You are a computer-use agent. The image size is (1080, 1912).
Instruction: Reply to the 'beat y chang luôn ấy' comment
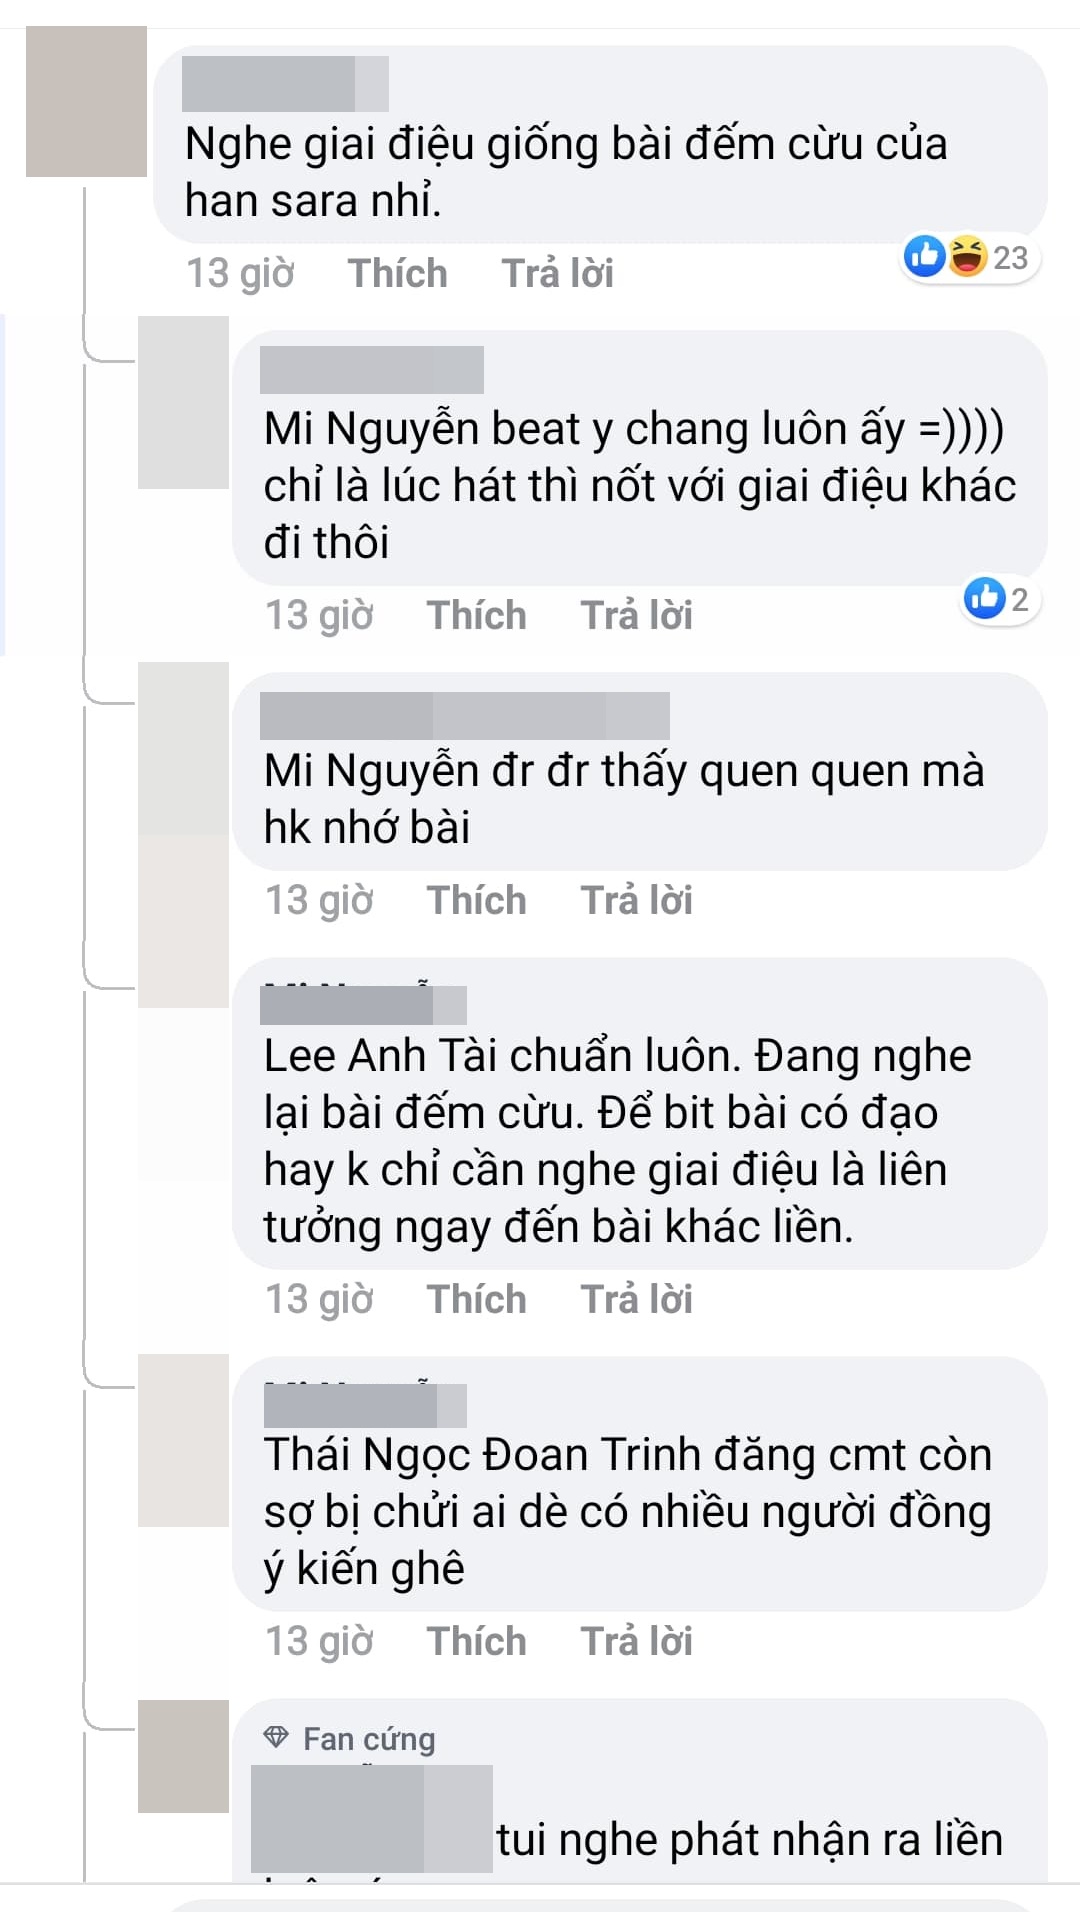636,615
